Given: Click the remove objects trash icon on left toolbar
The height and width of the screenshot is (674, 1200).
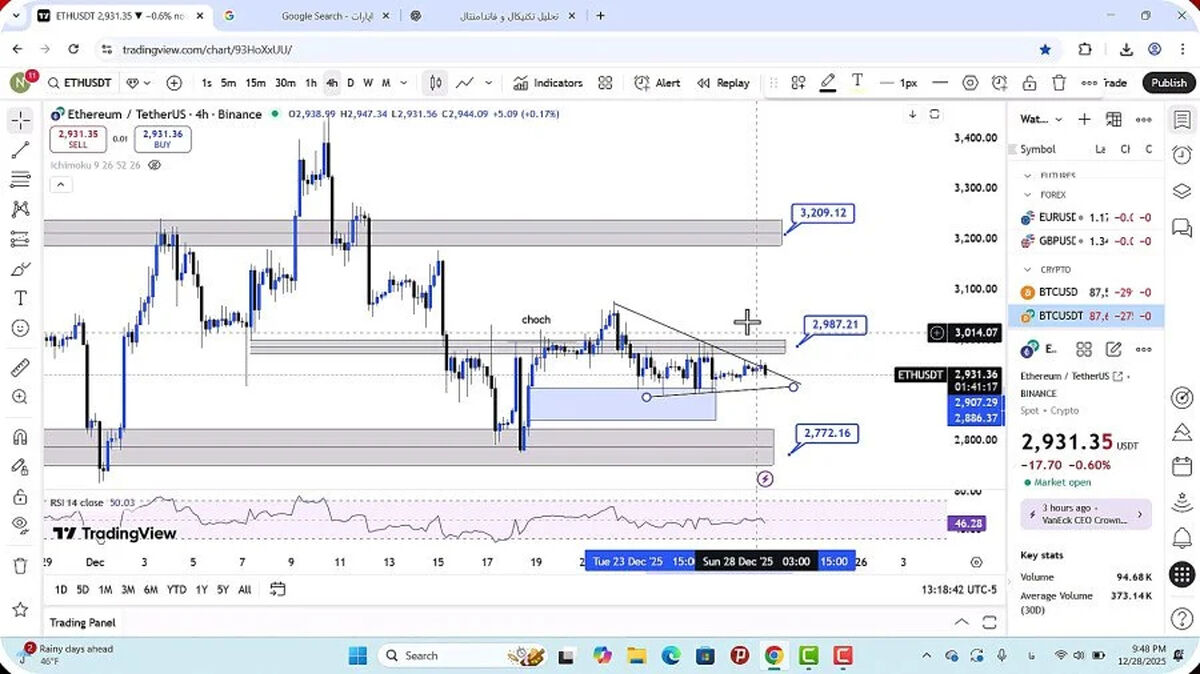Looking at the screenshot, I should (20, 566).
